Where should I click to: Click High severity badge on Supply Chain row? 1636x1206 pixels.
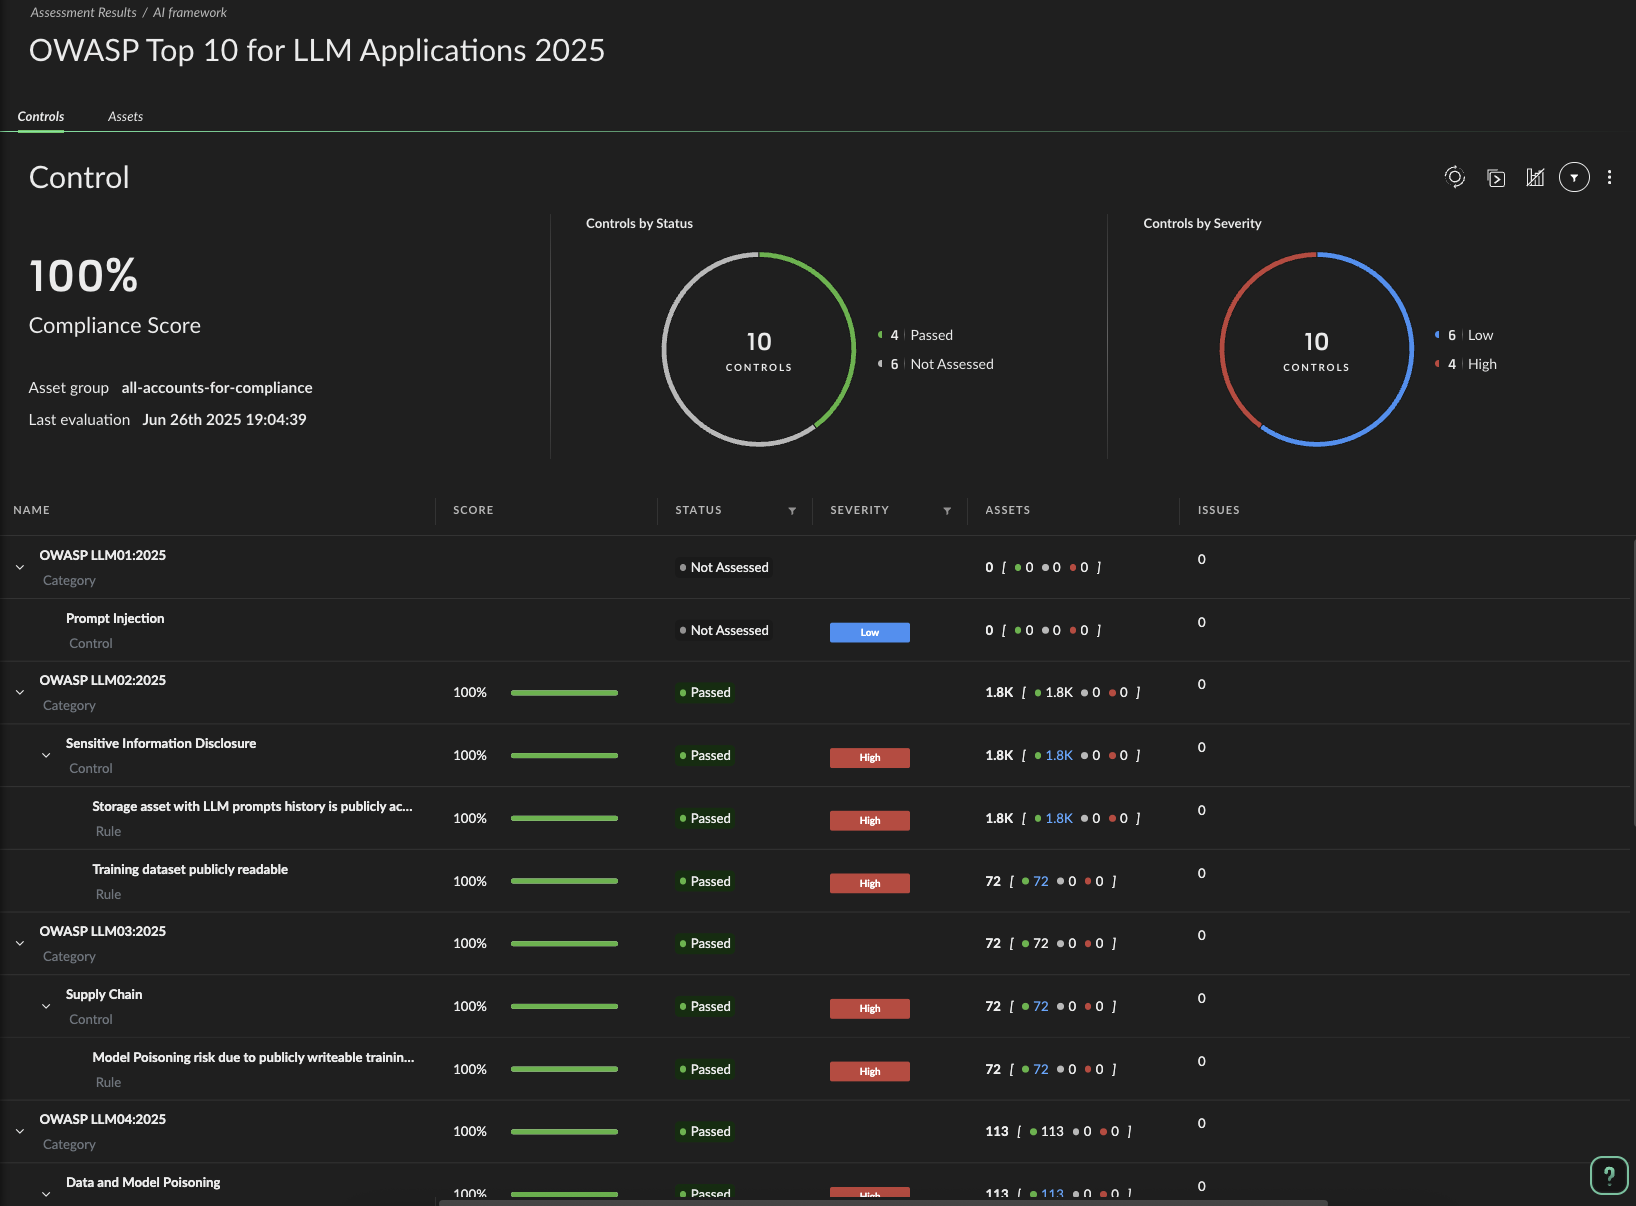(x=870, y=1008)
